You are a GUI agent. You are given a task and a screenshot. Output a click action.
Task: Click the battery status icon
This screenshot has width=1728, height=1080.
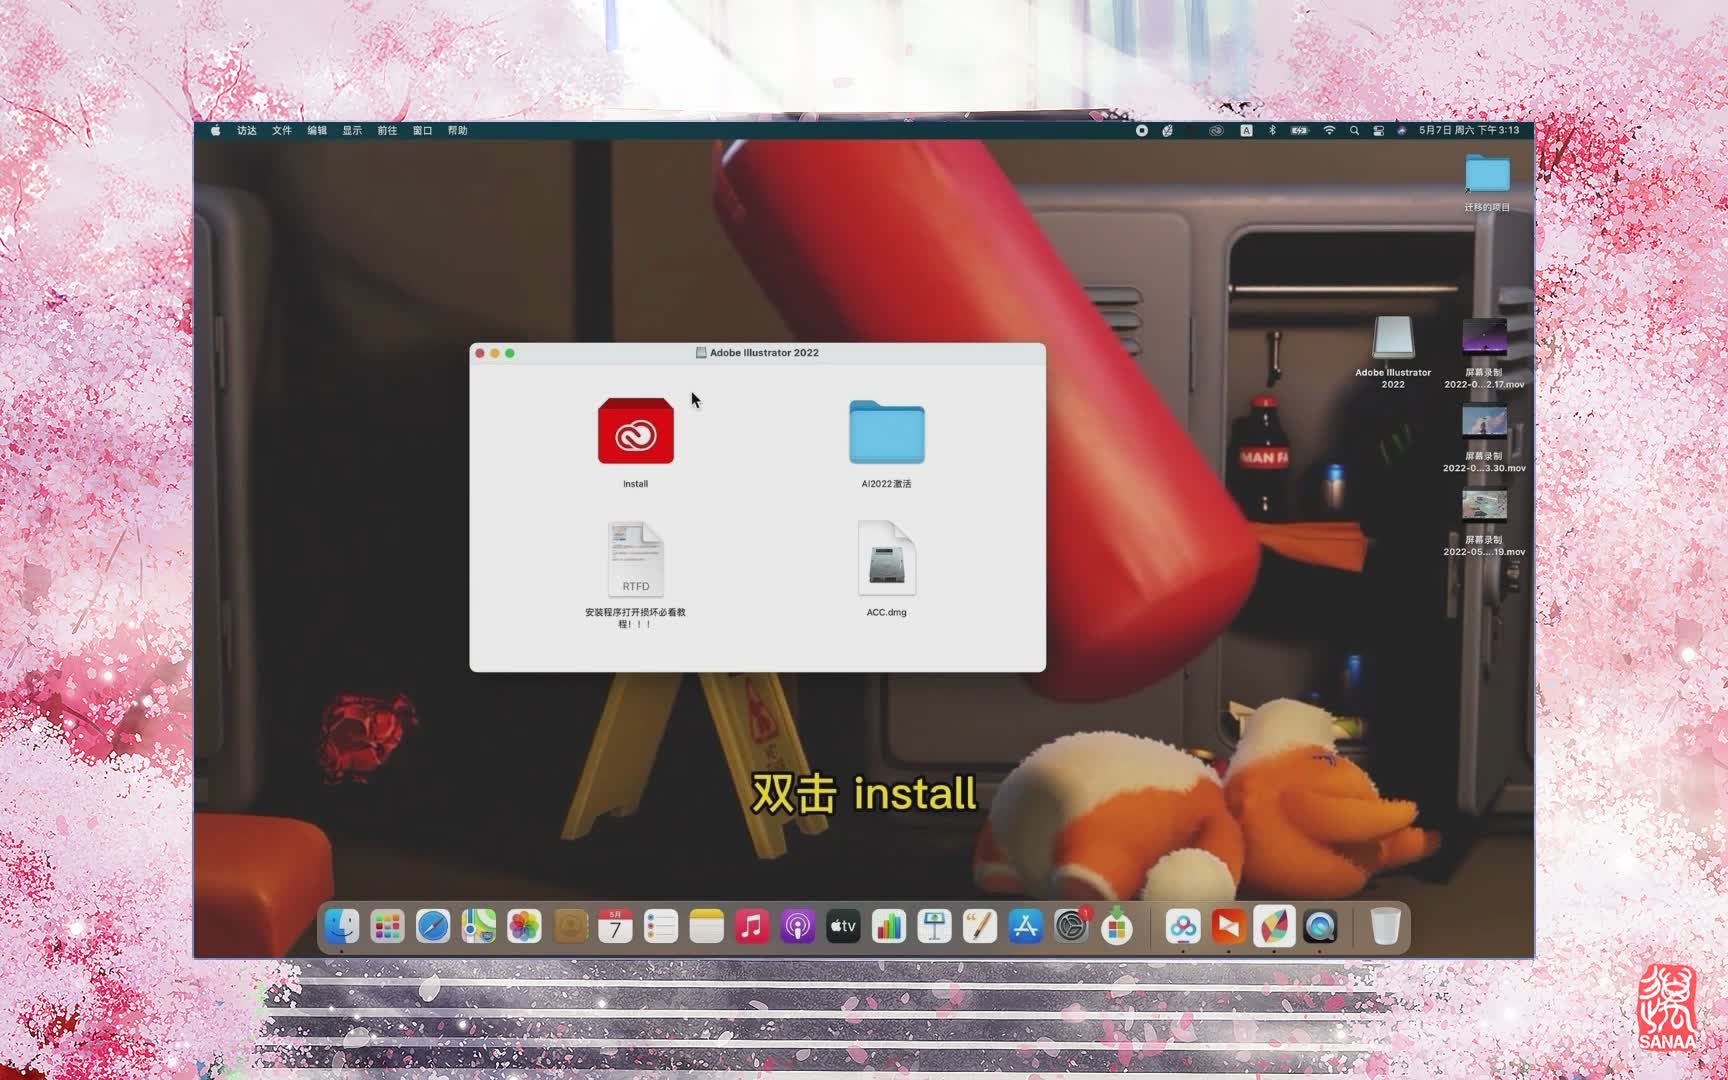1299,131
